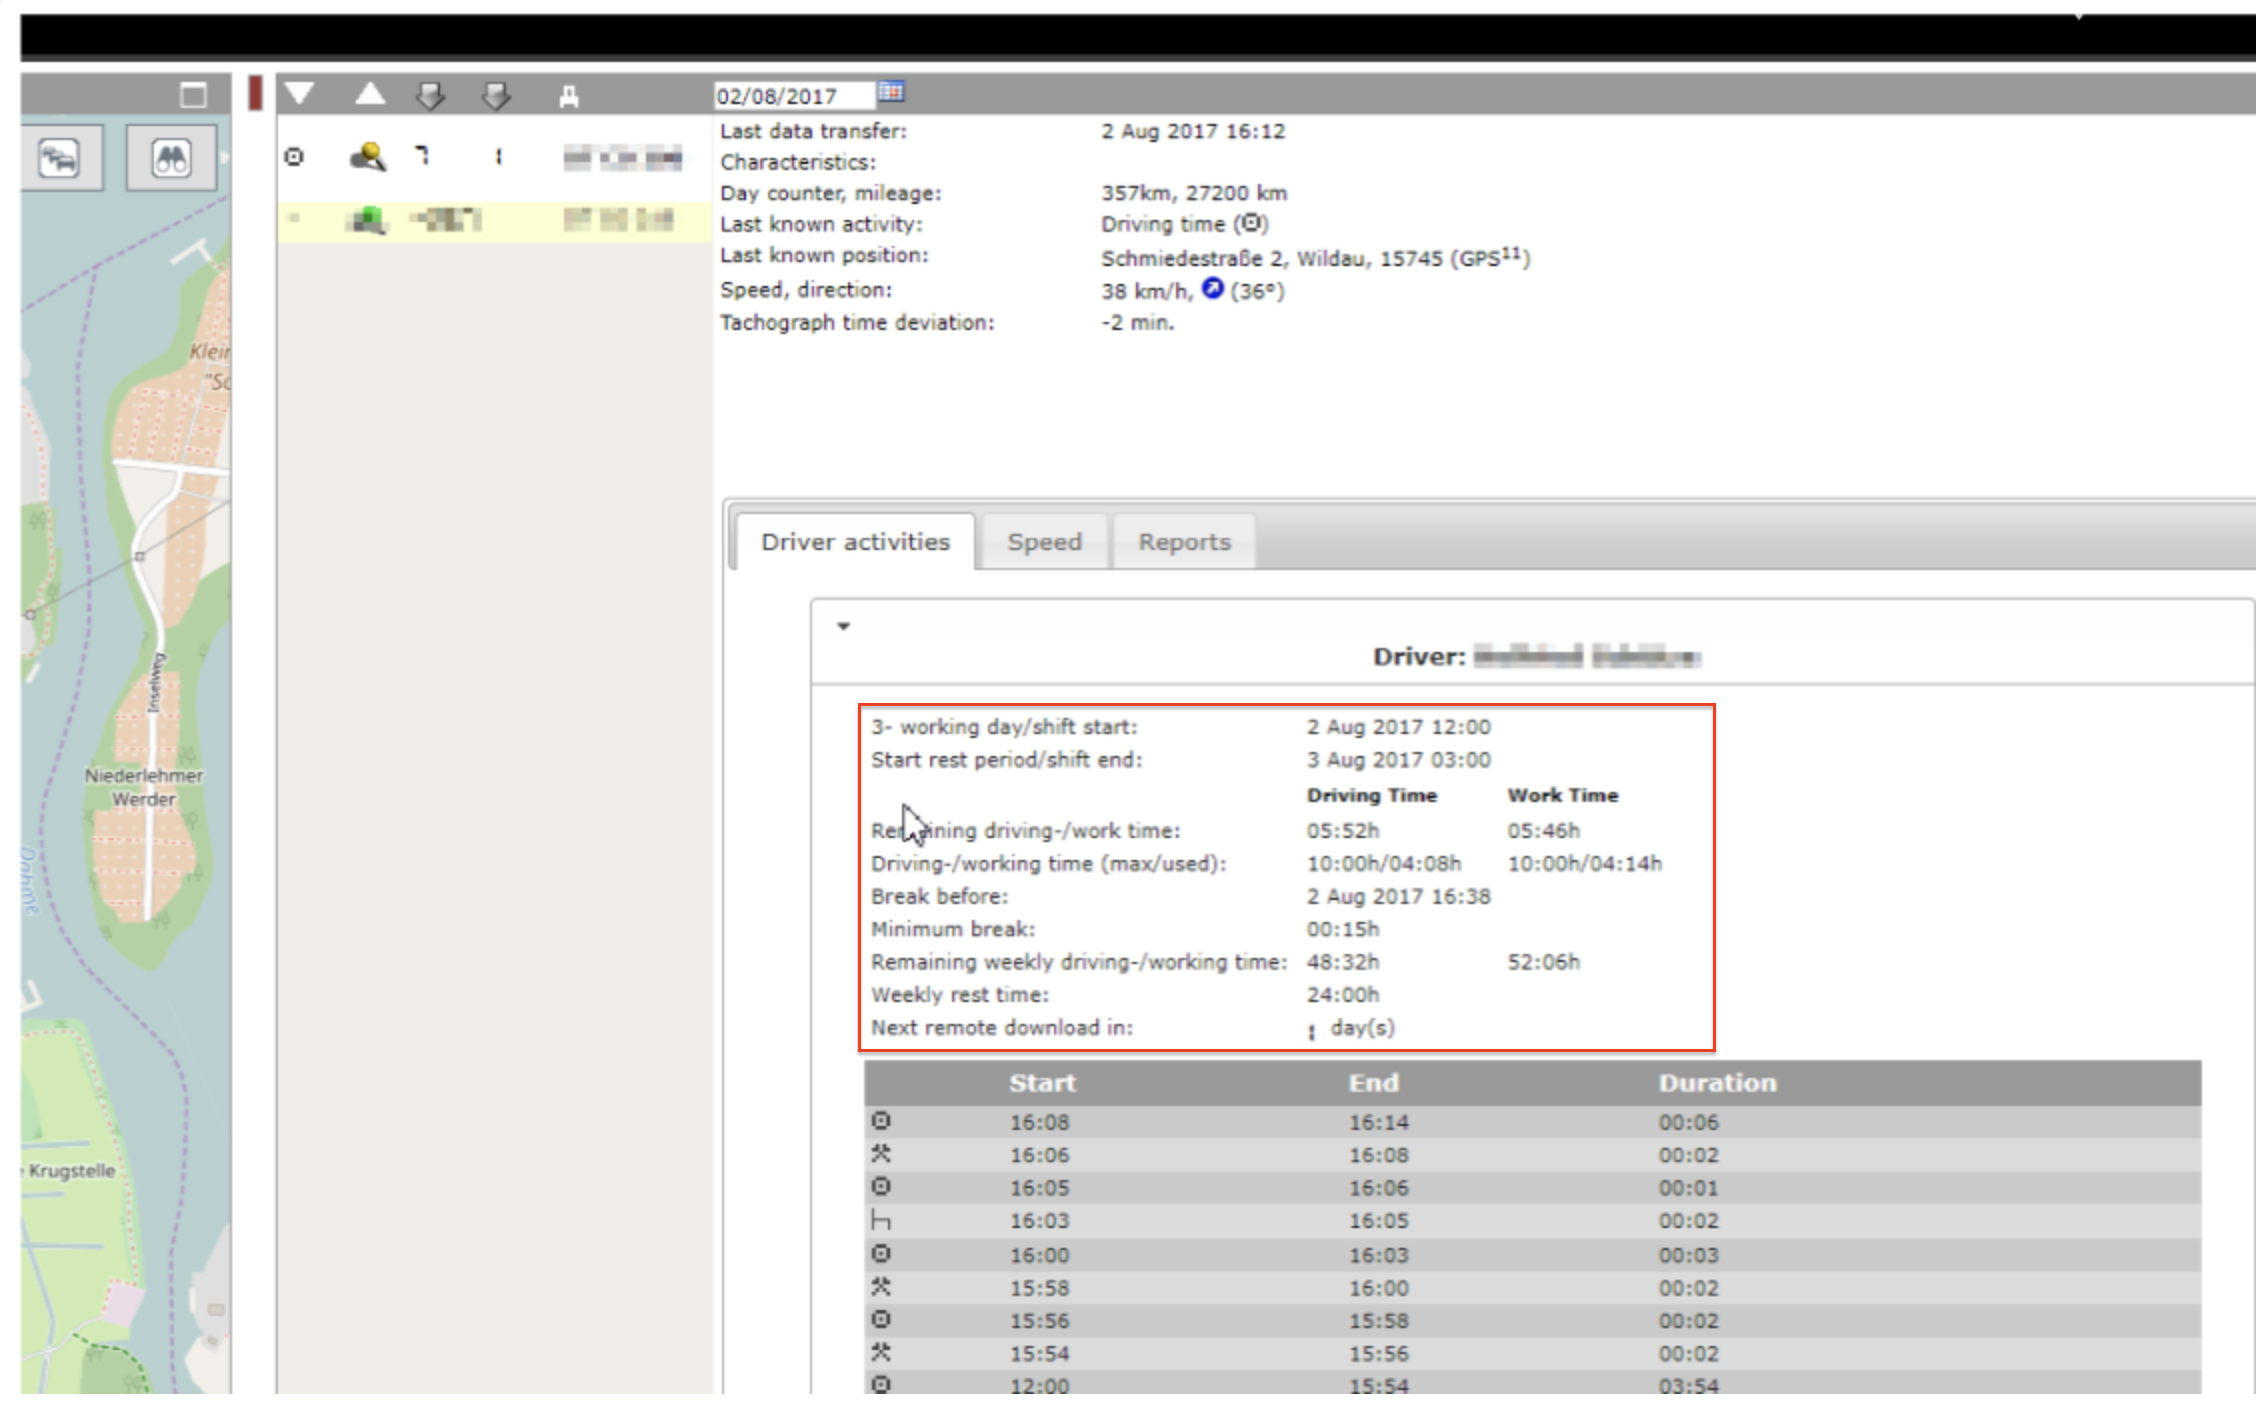Screen dimensions: 2262x1404
Task: Click the binoculars search button
Action: click(x=171, y=158)
